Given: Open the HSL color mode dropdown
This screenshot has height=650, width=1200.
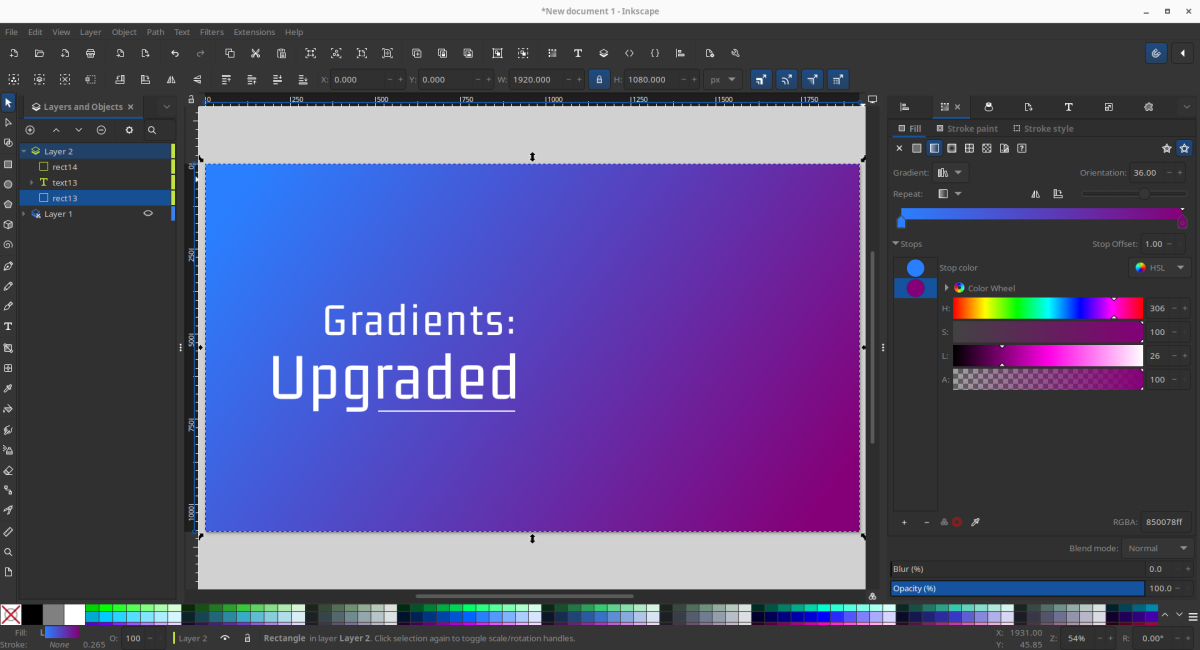Looking at the screenshot, I should tap(1160, 268).
